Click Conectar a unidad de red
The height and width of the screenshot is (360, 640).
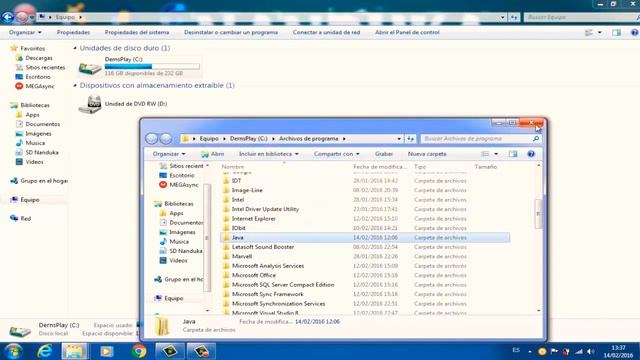326,32
